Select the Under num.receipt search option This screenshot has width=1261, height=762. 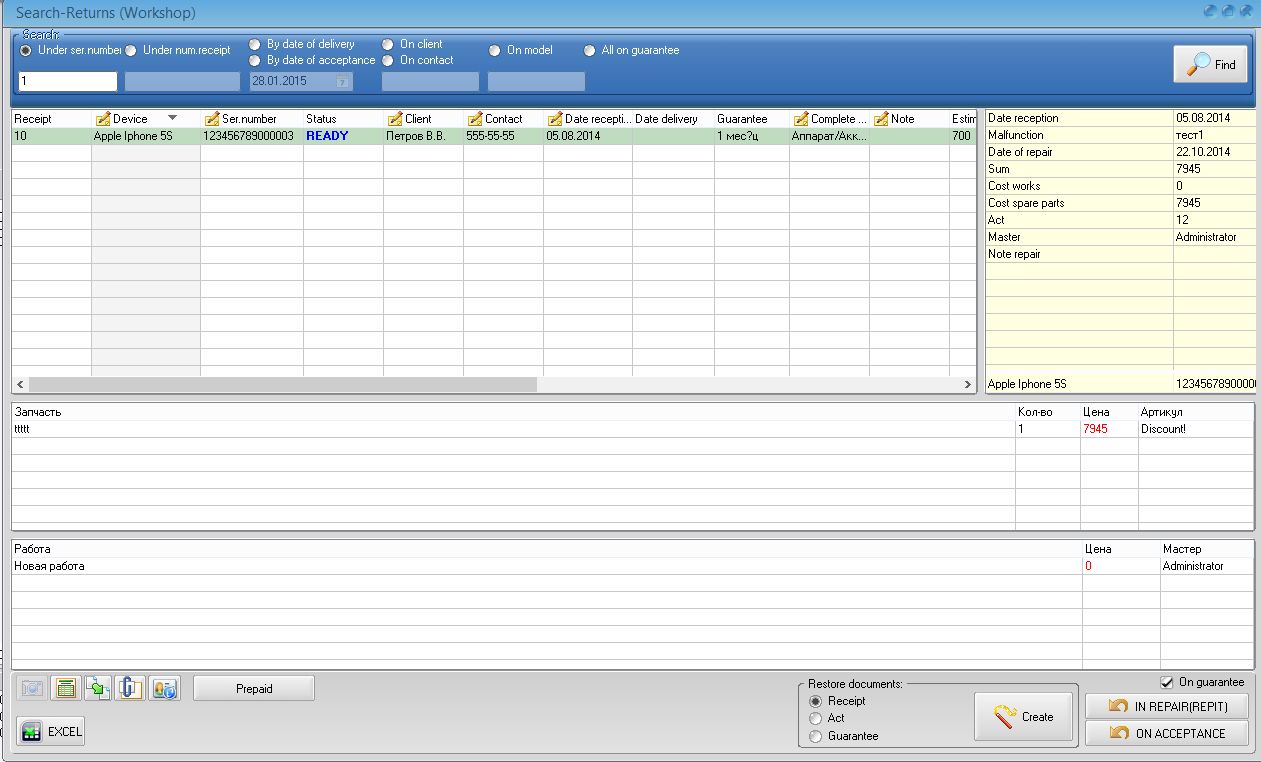131,51
